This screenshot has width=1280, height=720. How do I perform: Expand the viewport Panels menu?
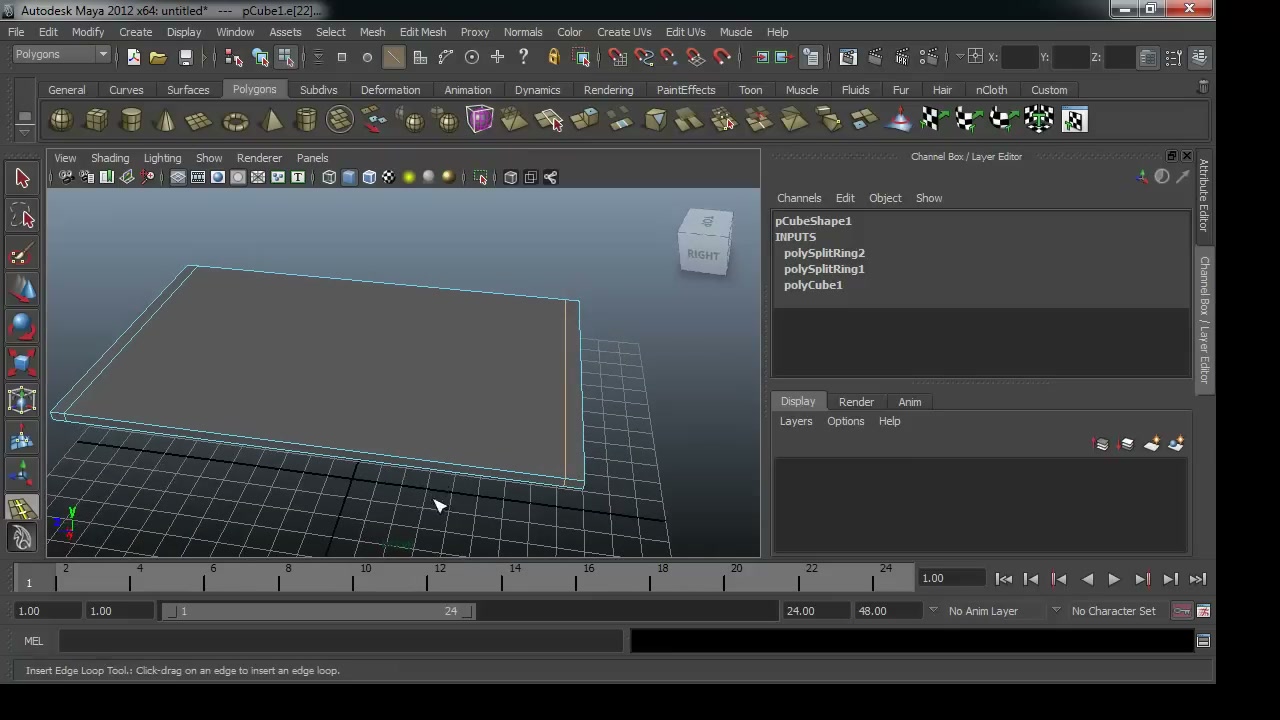[312, 158]
